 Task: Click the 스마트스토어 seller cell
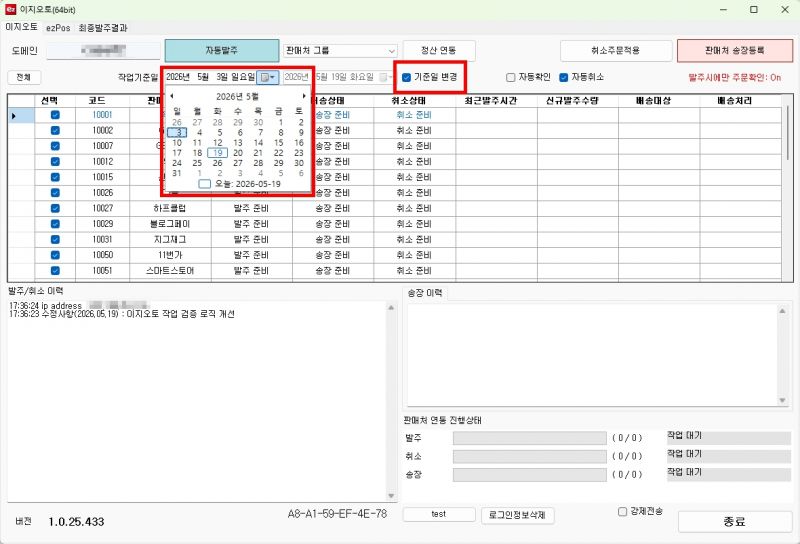(x=170, y=270)
